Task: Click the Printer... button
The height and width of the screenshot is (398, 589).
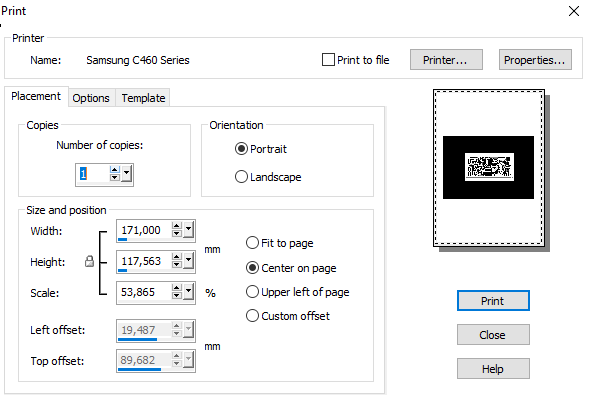Action: pyautogui.click(x=446, y=60)
